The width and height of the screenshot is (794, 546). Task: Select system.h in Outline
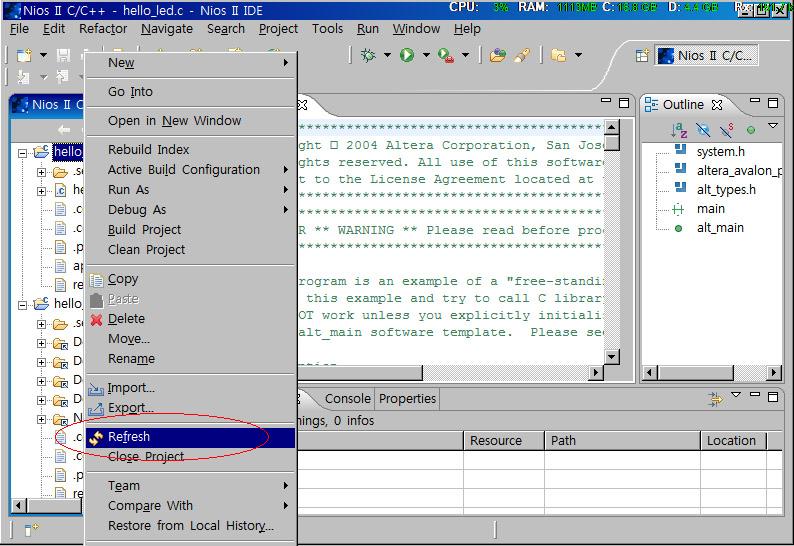[720, 152]
